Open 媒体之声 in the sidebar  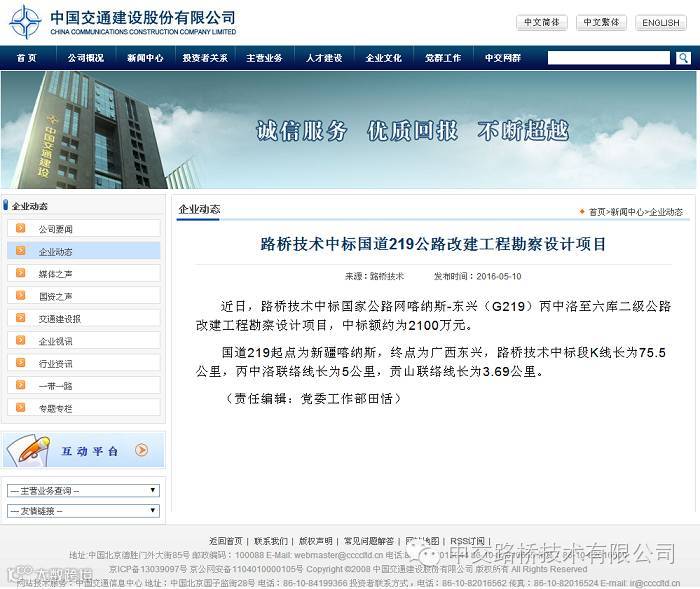pyautogui.click(x=83, y=273)
